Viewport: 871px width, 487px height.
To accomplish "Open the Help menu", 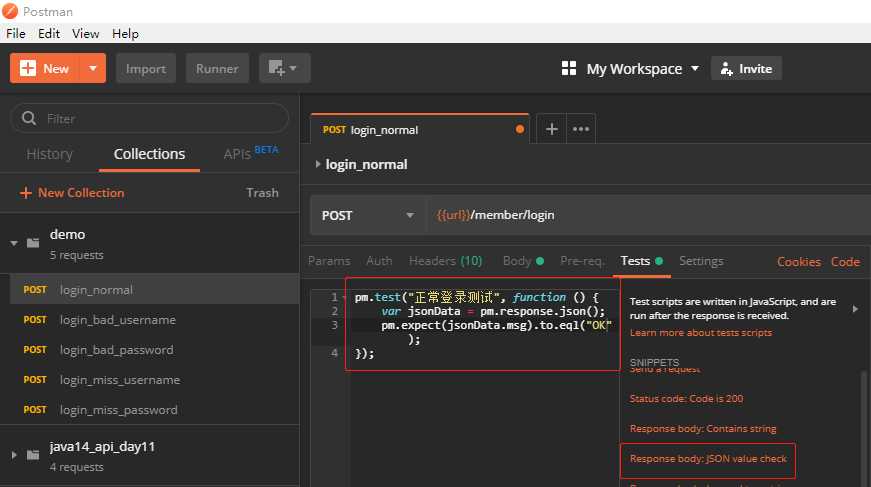I will [125, 33].
